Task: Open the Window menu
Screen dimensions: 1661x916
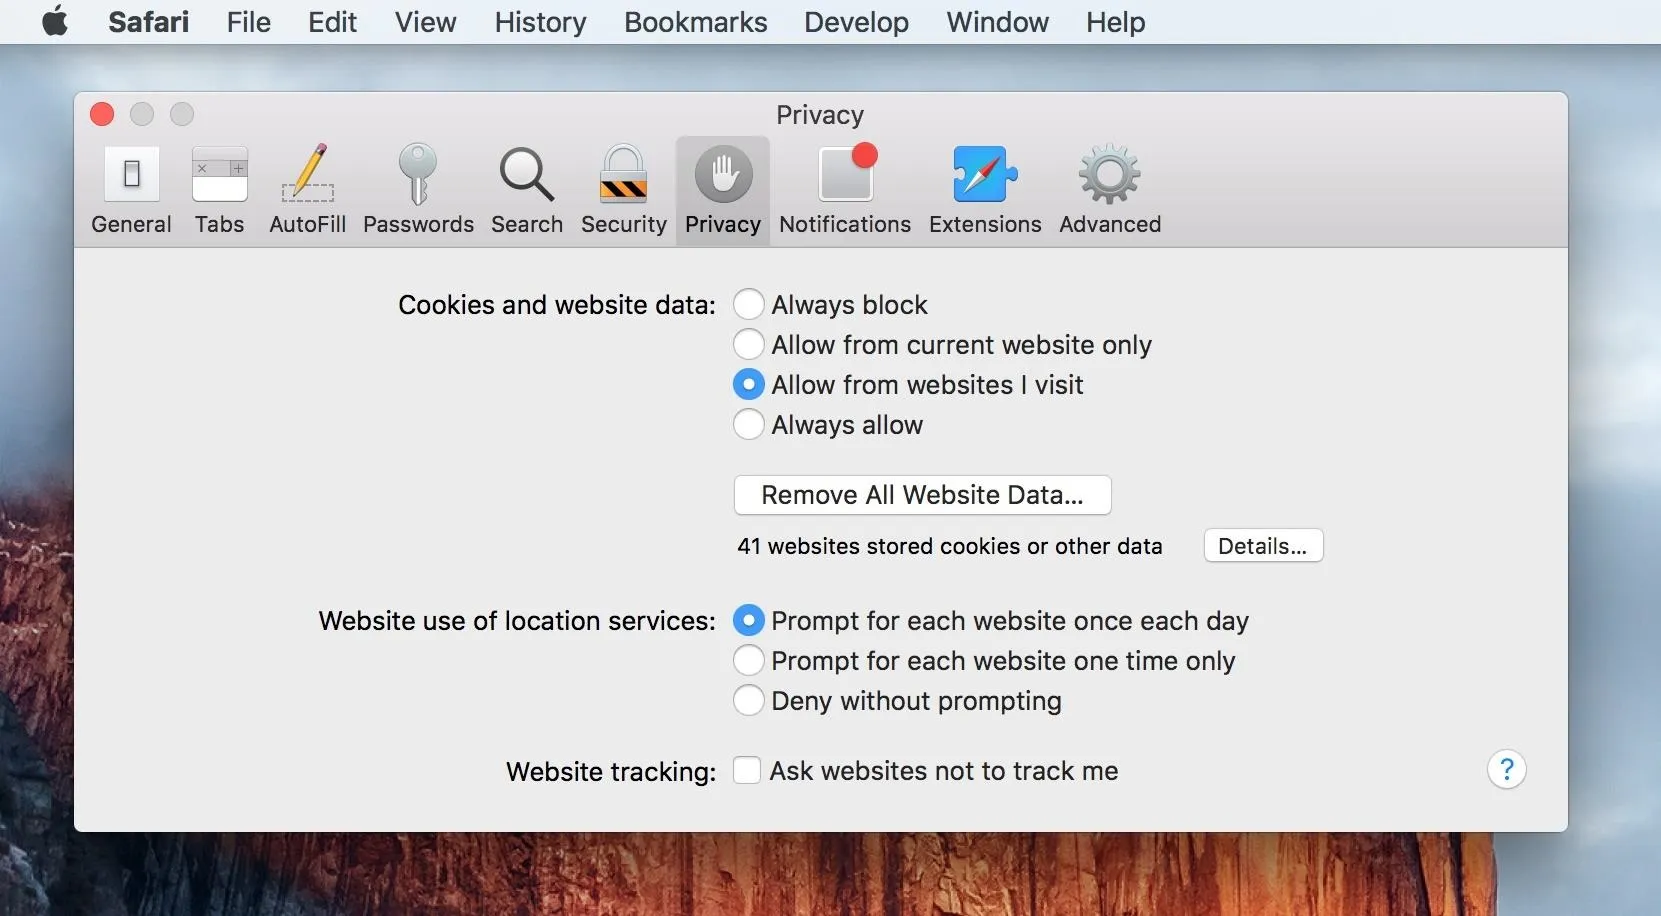Action: tap(997, 22)
